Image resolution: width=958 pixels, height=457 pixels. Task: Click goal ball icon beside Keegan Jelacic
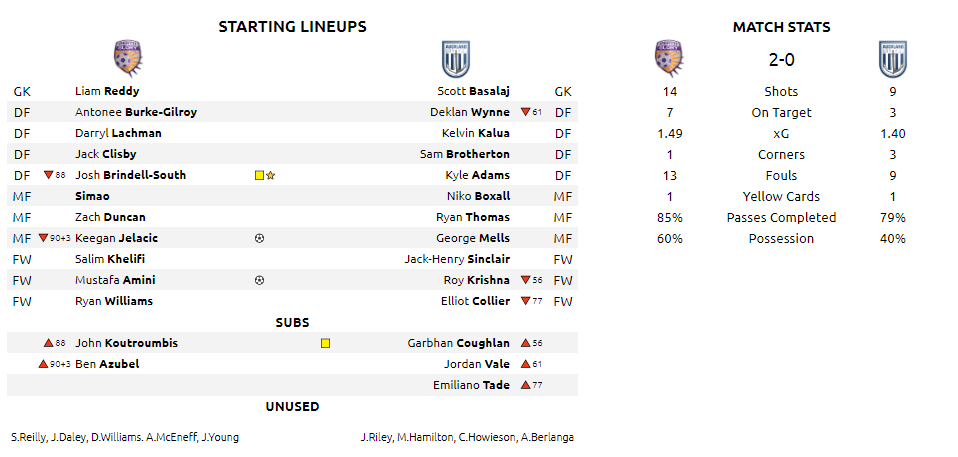point(259,238)
